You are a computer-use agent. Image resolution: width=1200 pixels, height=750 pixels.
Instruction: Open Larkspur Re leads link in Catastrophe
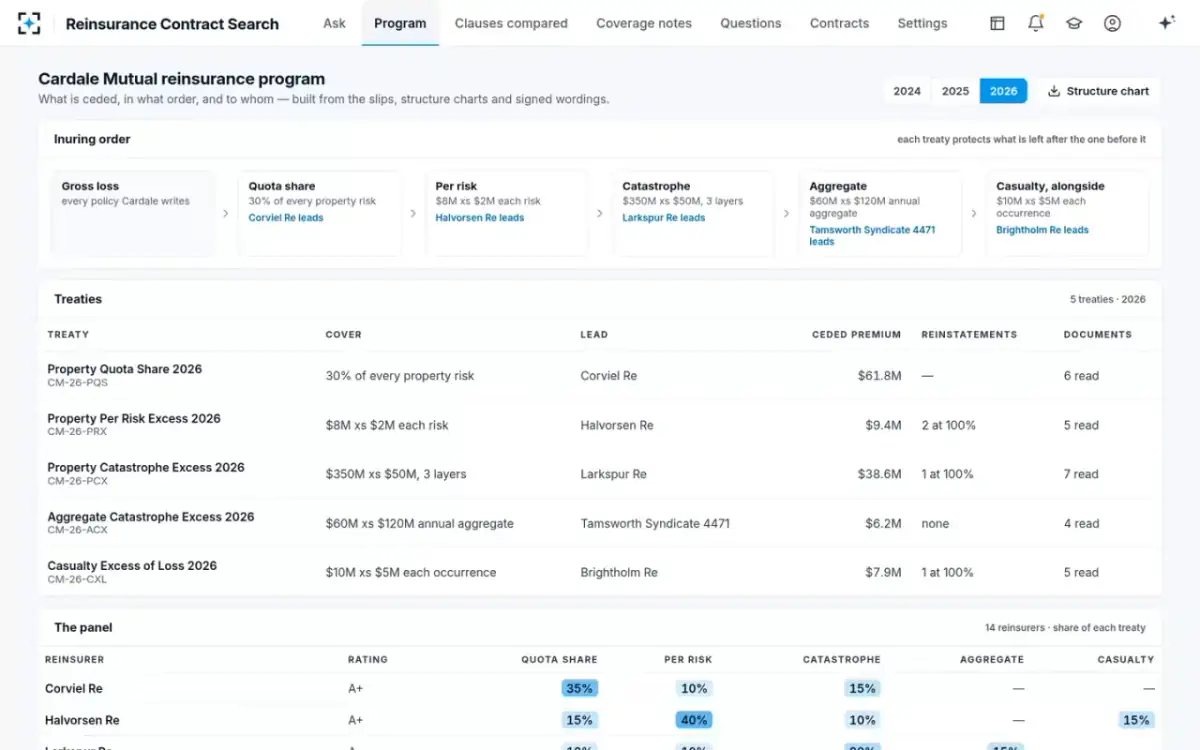(x=664, y=218)
